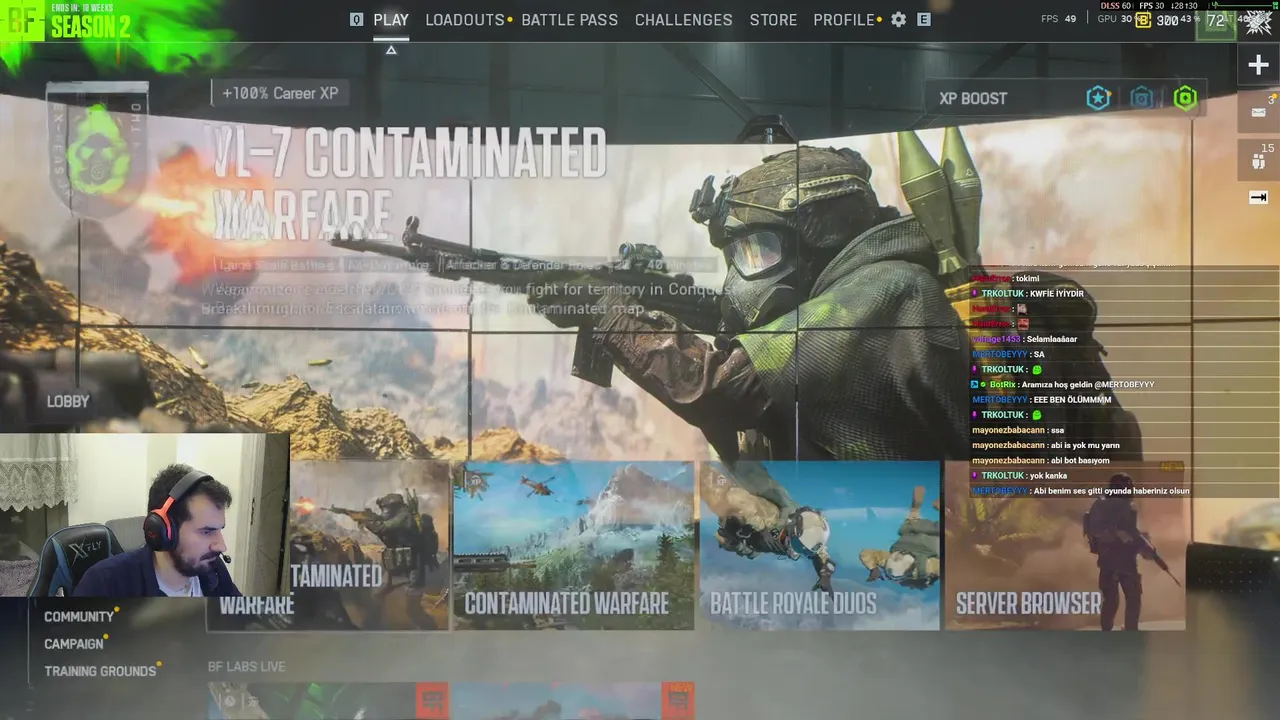
Task: Collapse the social sidebar with arrow icon
Action: pos(1258,198)
